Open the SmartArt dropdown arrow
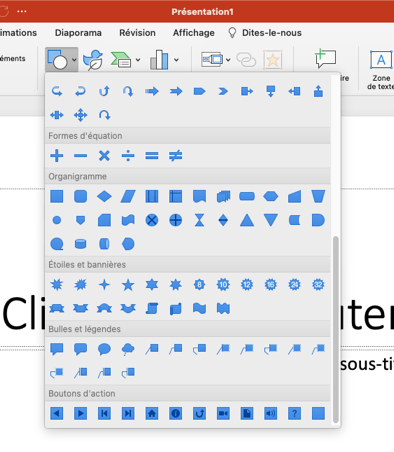The width and height of the screenshot is (394, 452). click(138, 60)
